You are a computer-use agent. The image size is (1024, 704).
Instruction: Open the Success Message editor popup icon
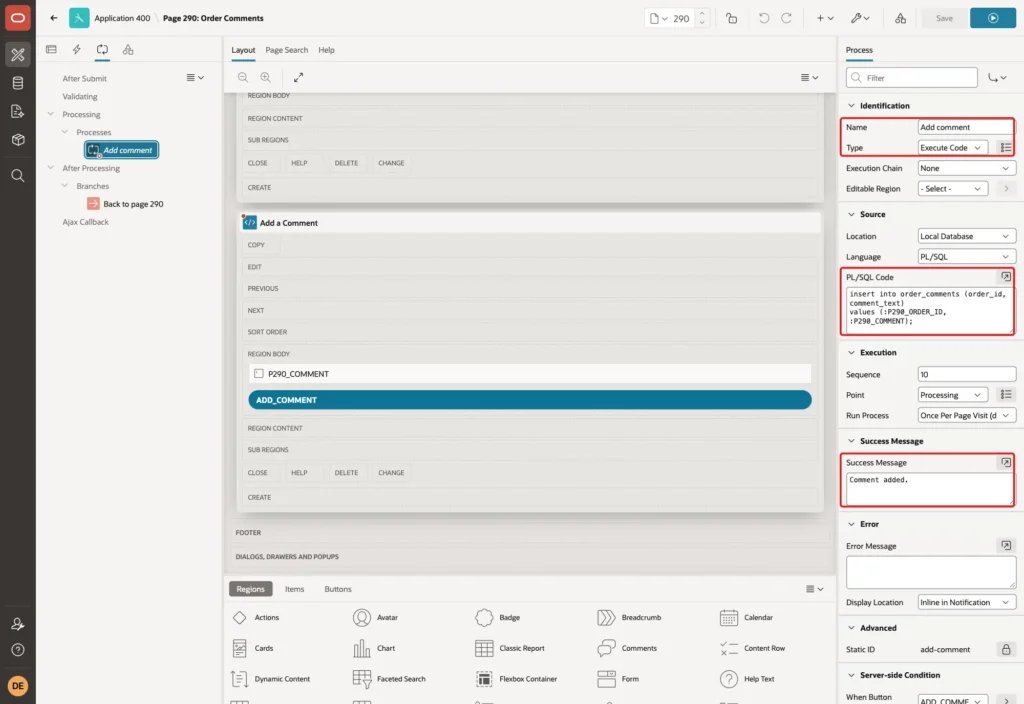(1006, 462)
